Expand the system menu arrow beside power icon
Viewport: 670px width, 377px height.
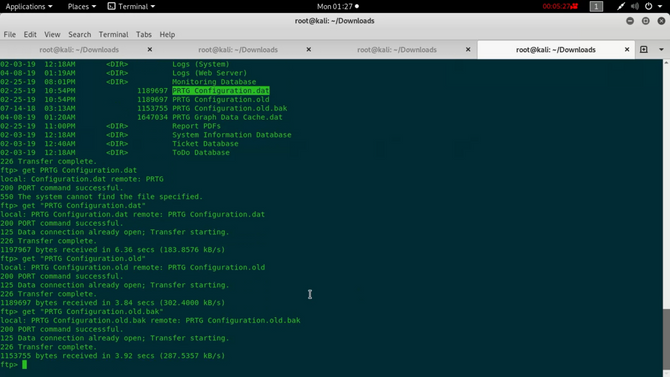click(x=660, y=6)
